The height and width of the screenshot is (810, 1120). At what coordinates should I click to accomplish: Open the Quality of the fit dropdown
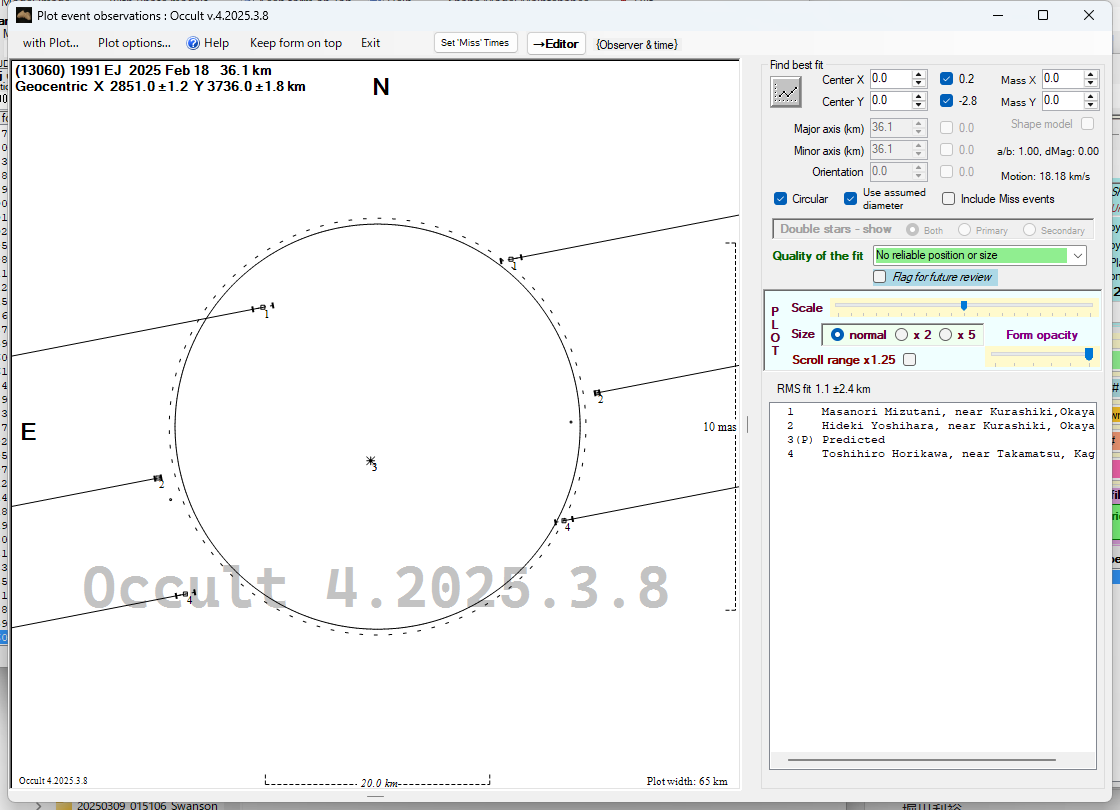[1077, 256]
